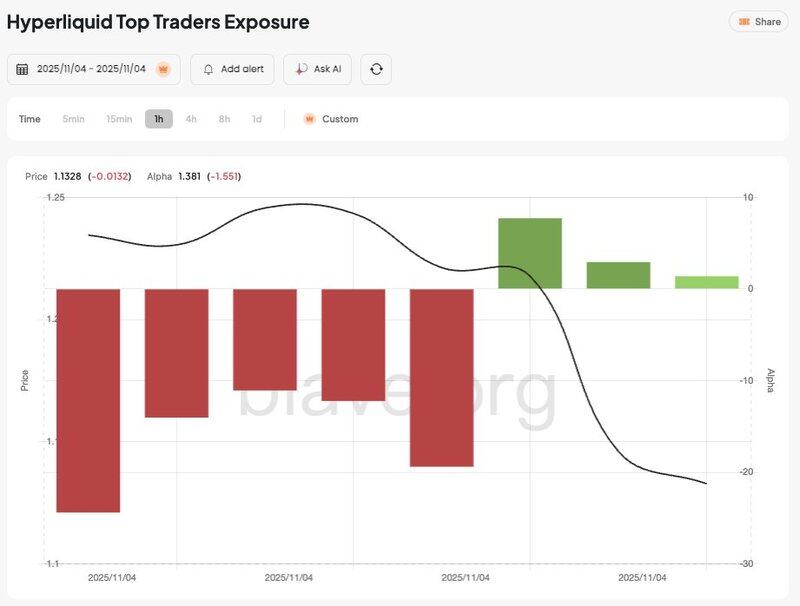Switch to the 8h interval

tap(224, 119)
